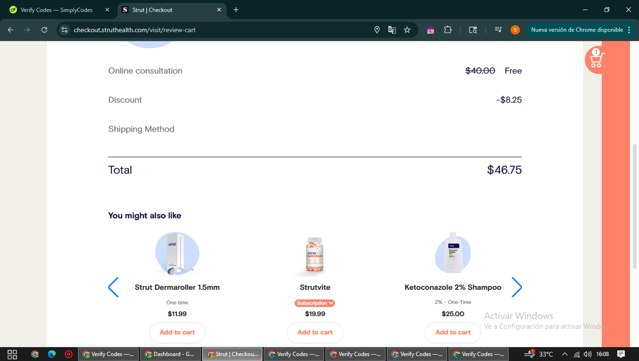
Task: Open the pink shop extension icon
Action: point(430,30)
